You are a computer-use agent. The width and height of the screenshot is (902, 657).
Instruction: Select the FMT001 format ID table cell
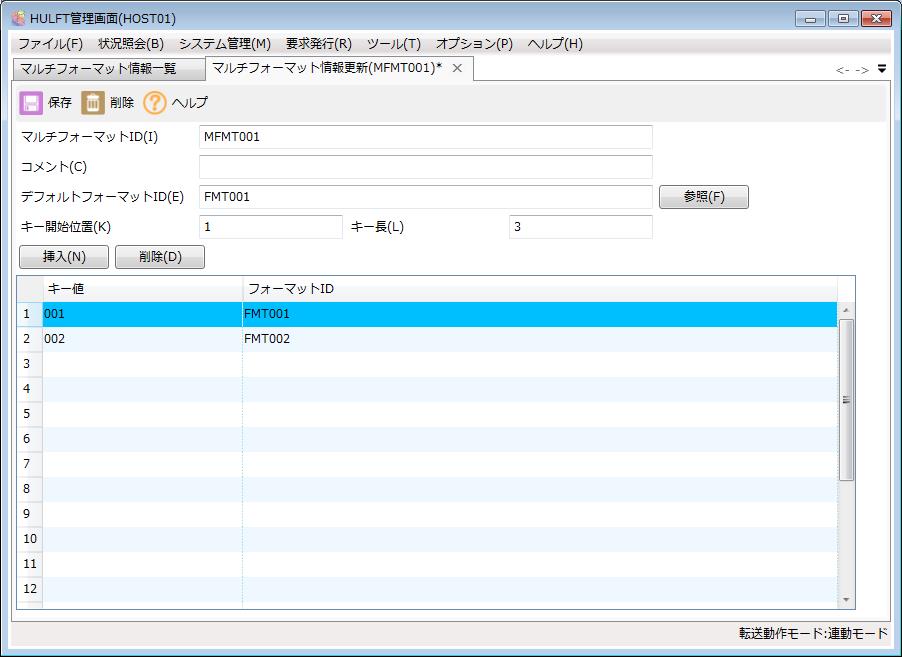tap(540, 314)
